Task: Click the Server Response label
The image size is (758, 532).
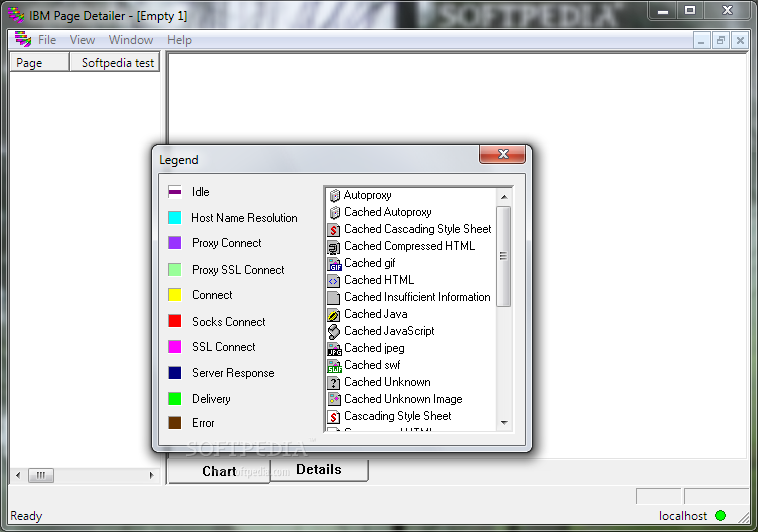Action: pyautogui.click(x=233, y=373)
